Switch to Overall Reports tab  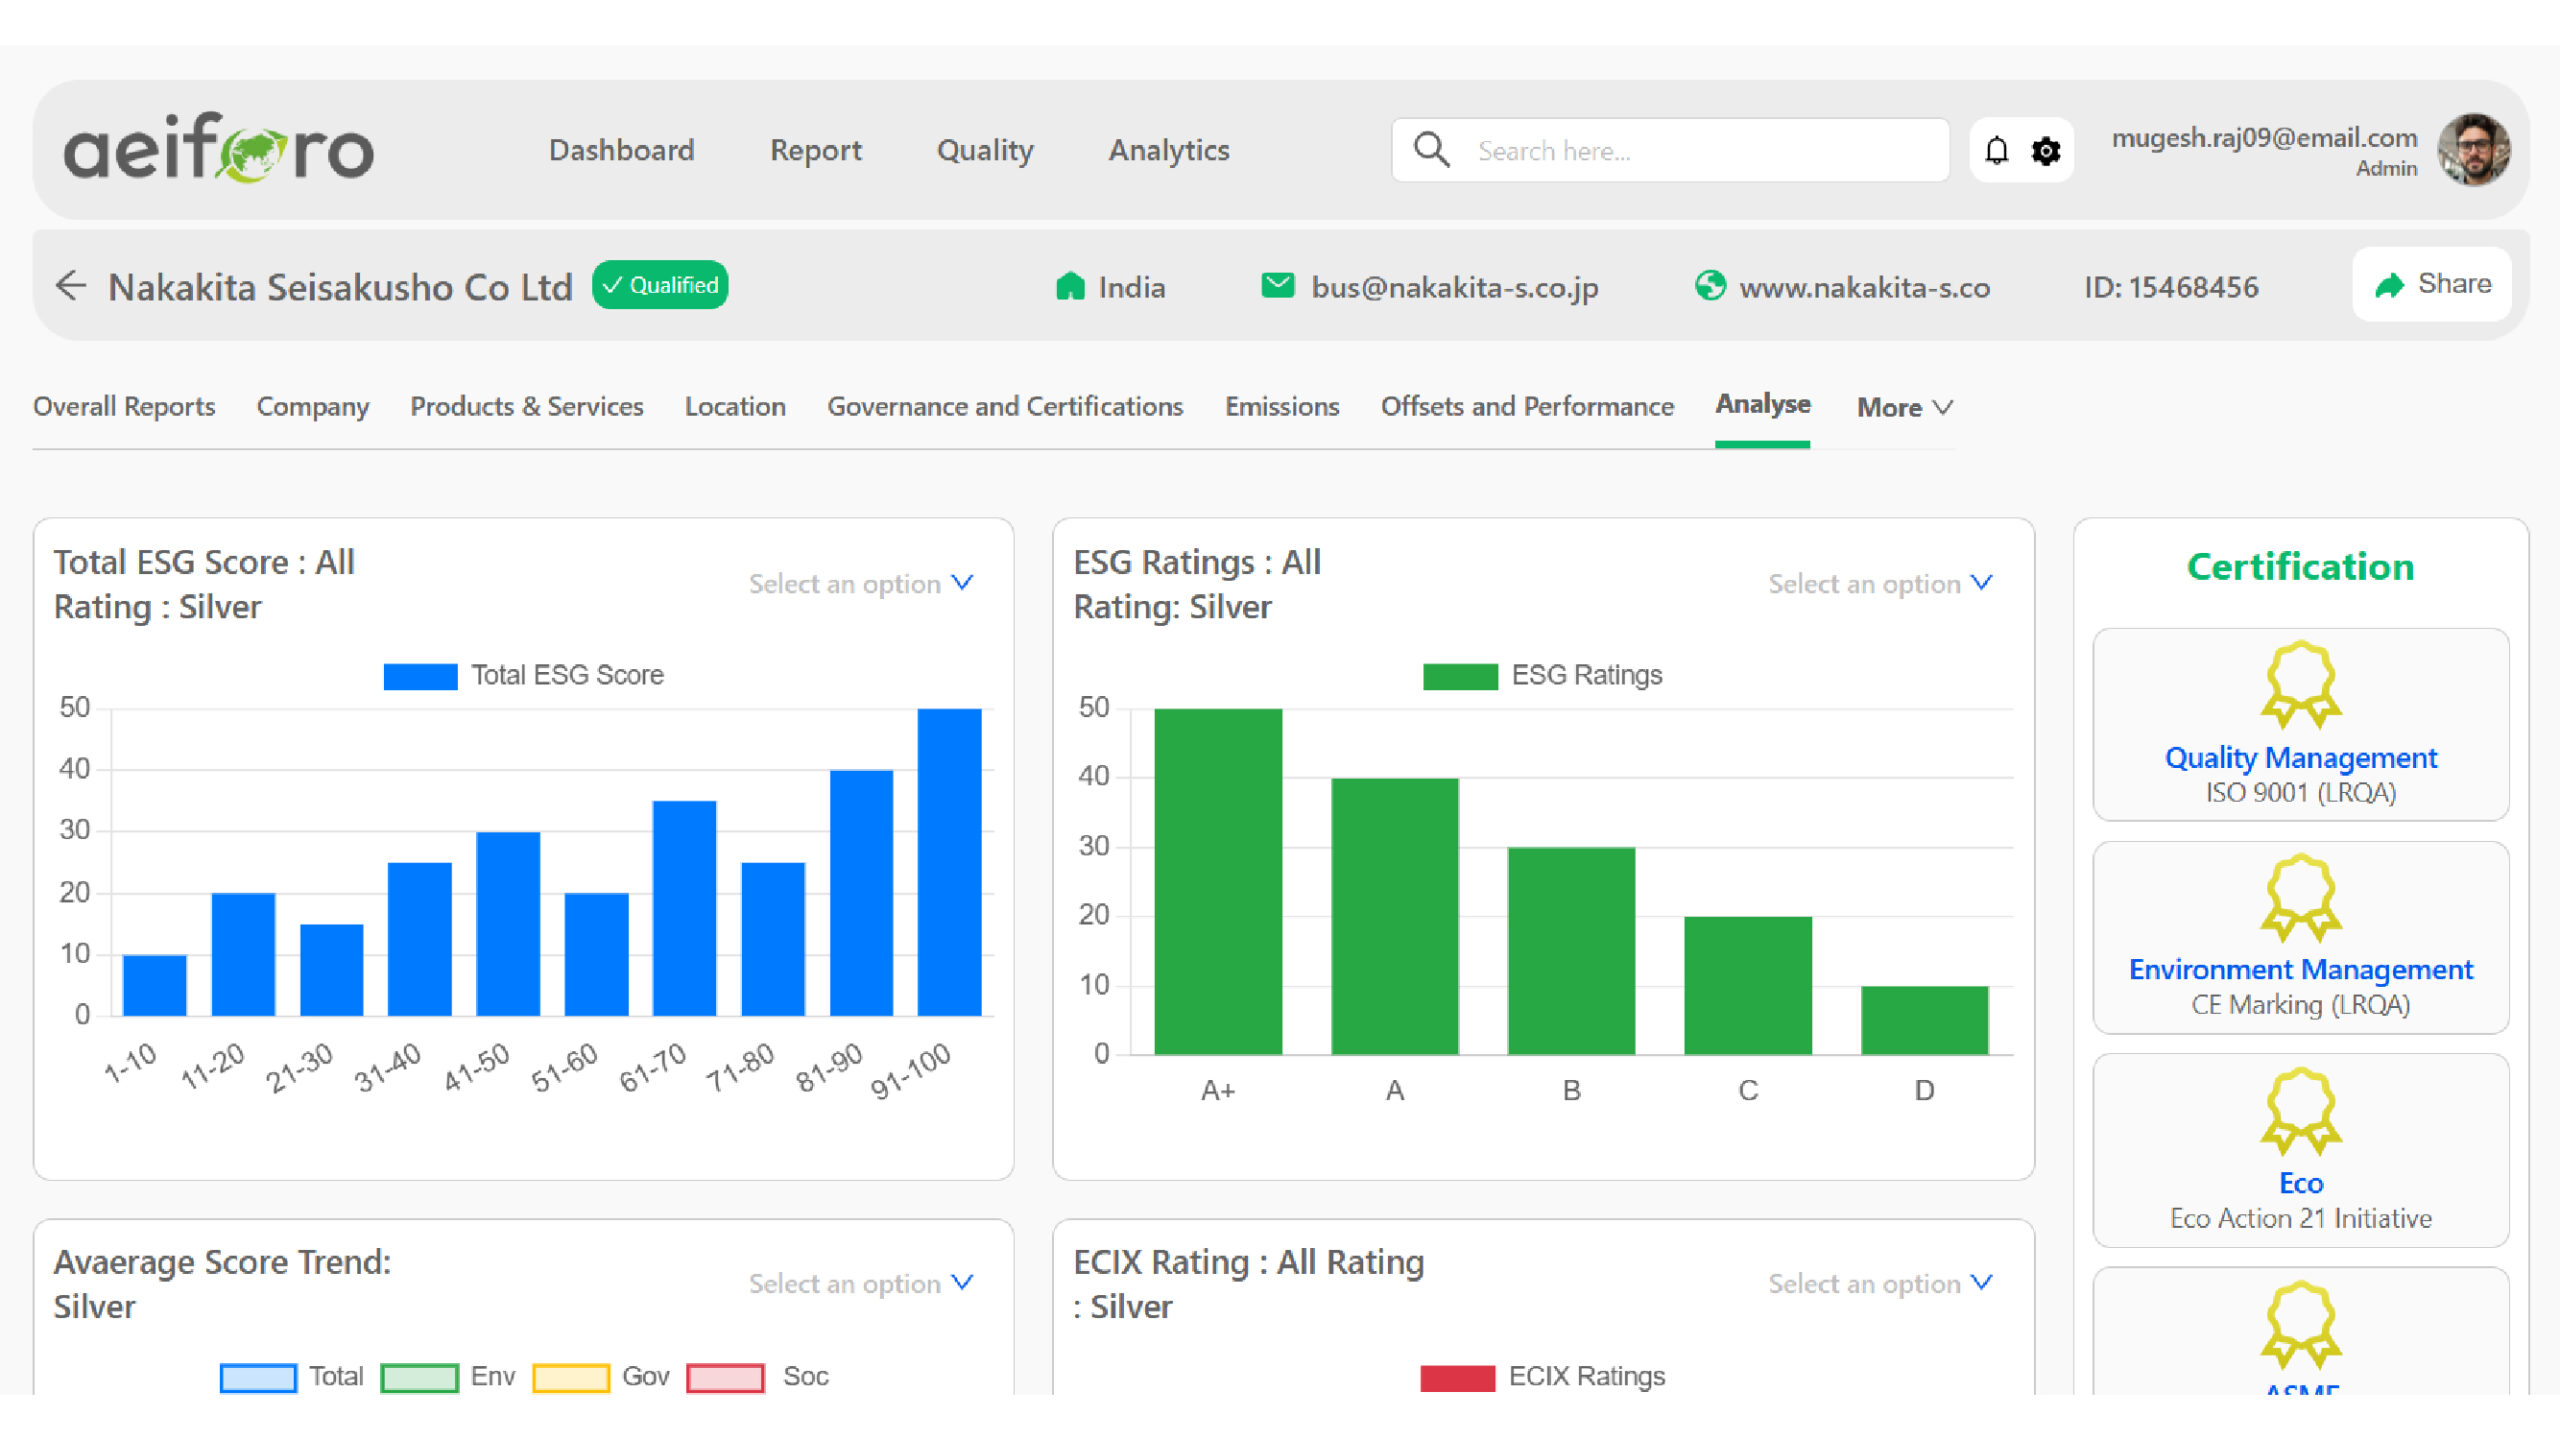click(124, 406)
